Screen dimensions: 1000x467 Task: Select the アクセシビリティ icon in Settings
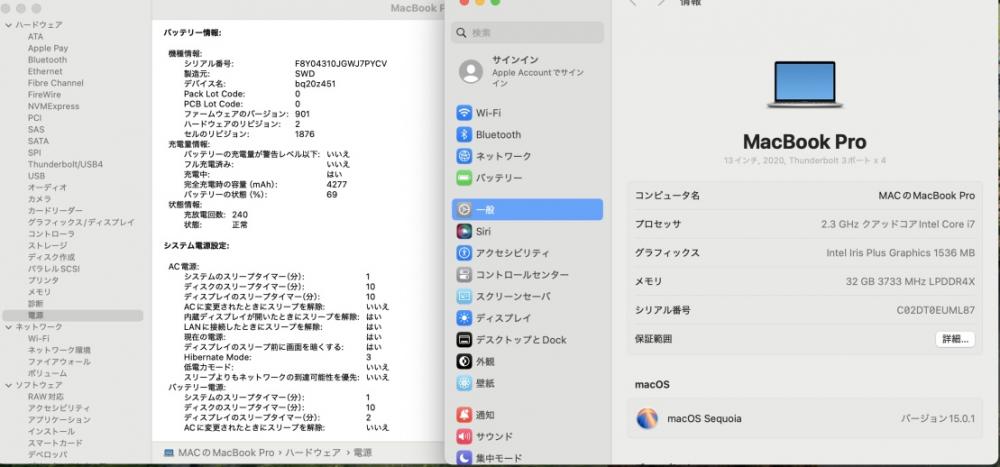click(464, 253)
